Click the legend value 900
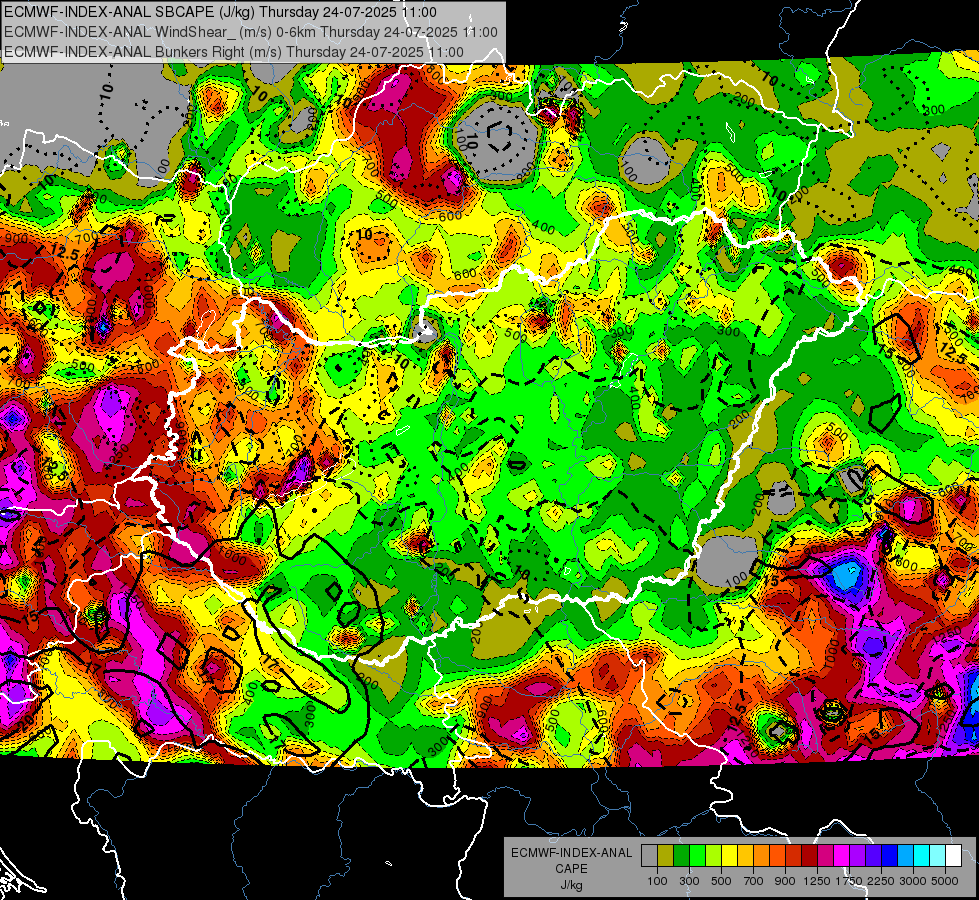 (x=785, y=881)
